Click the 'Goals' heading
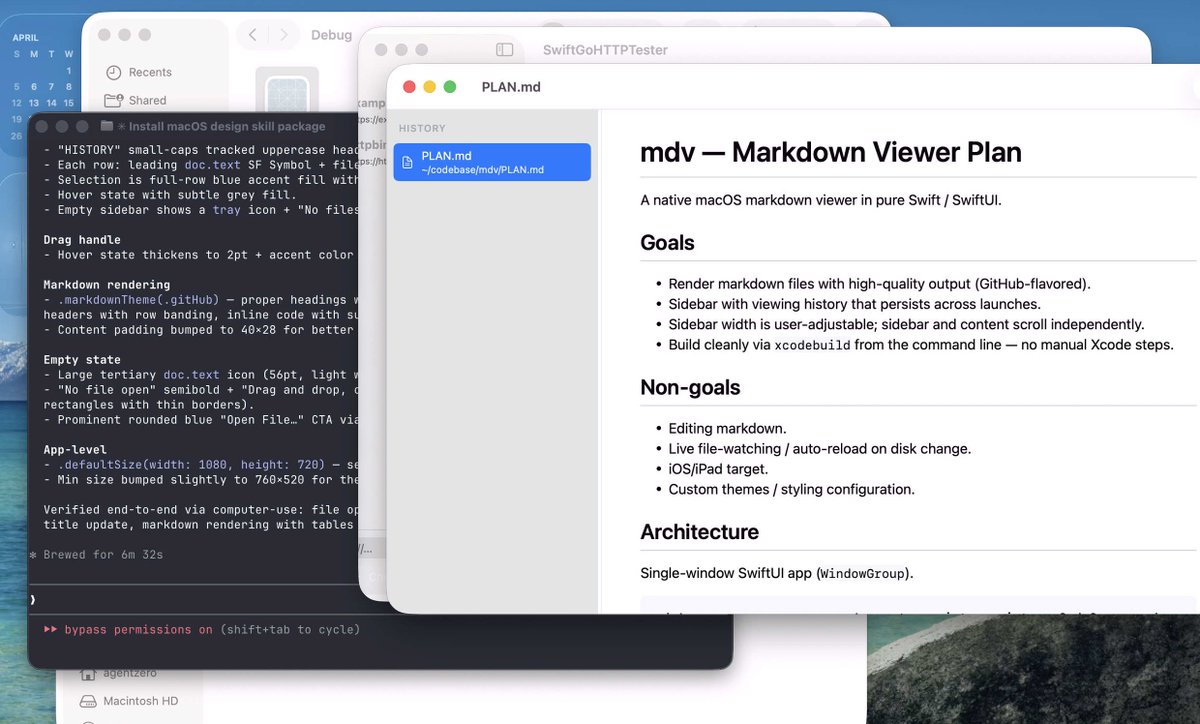1200x724 pixels. tap(667, 243)
